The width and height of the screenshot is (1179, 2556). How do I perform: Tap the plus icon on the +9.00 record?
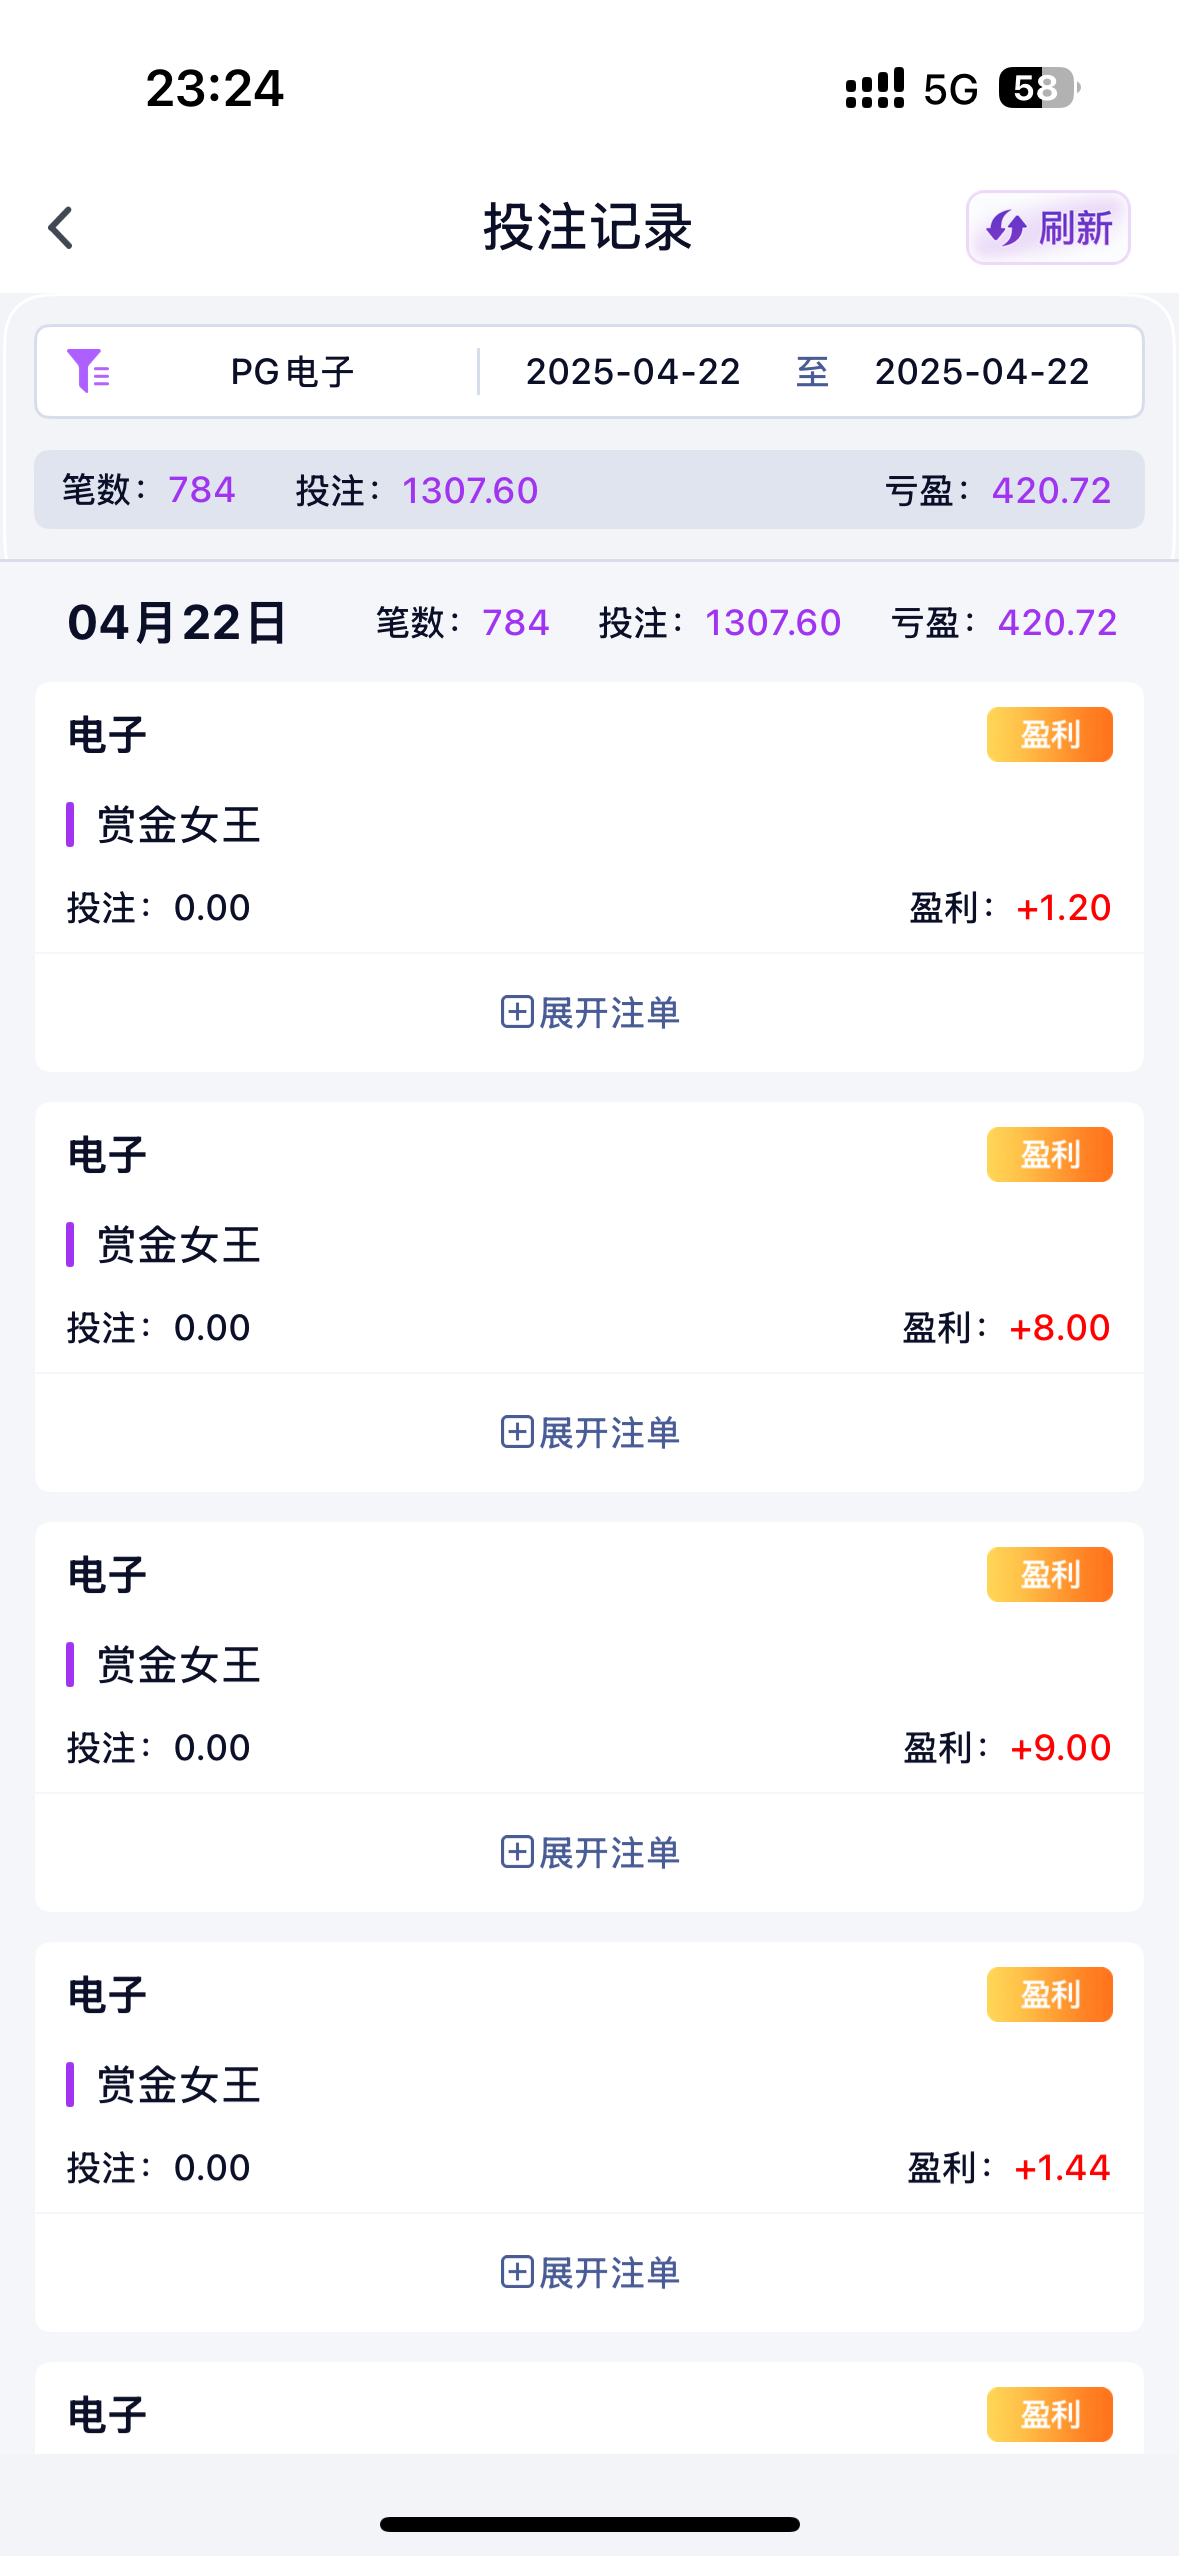(516, 1852)
